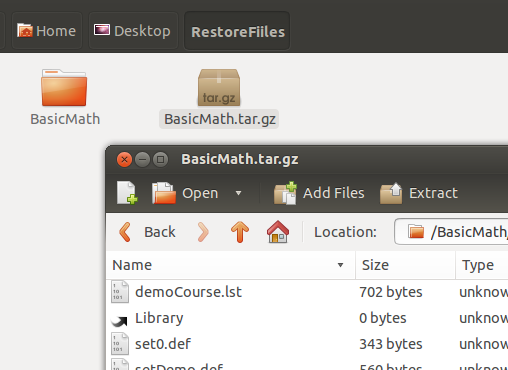
Task: Click the Add Files package icon
Action: click(285, 193)
